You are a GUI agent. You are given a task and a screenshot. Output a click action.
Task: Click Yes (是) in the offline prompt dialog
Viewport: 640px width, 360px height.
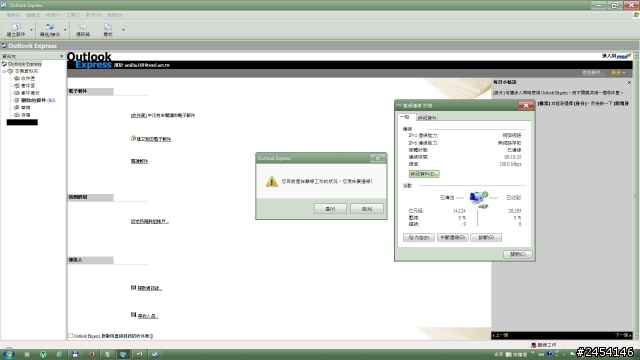click(330, 209)
